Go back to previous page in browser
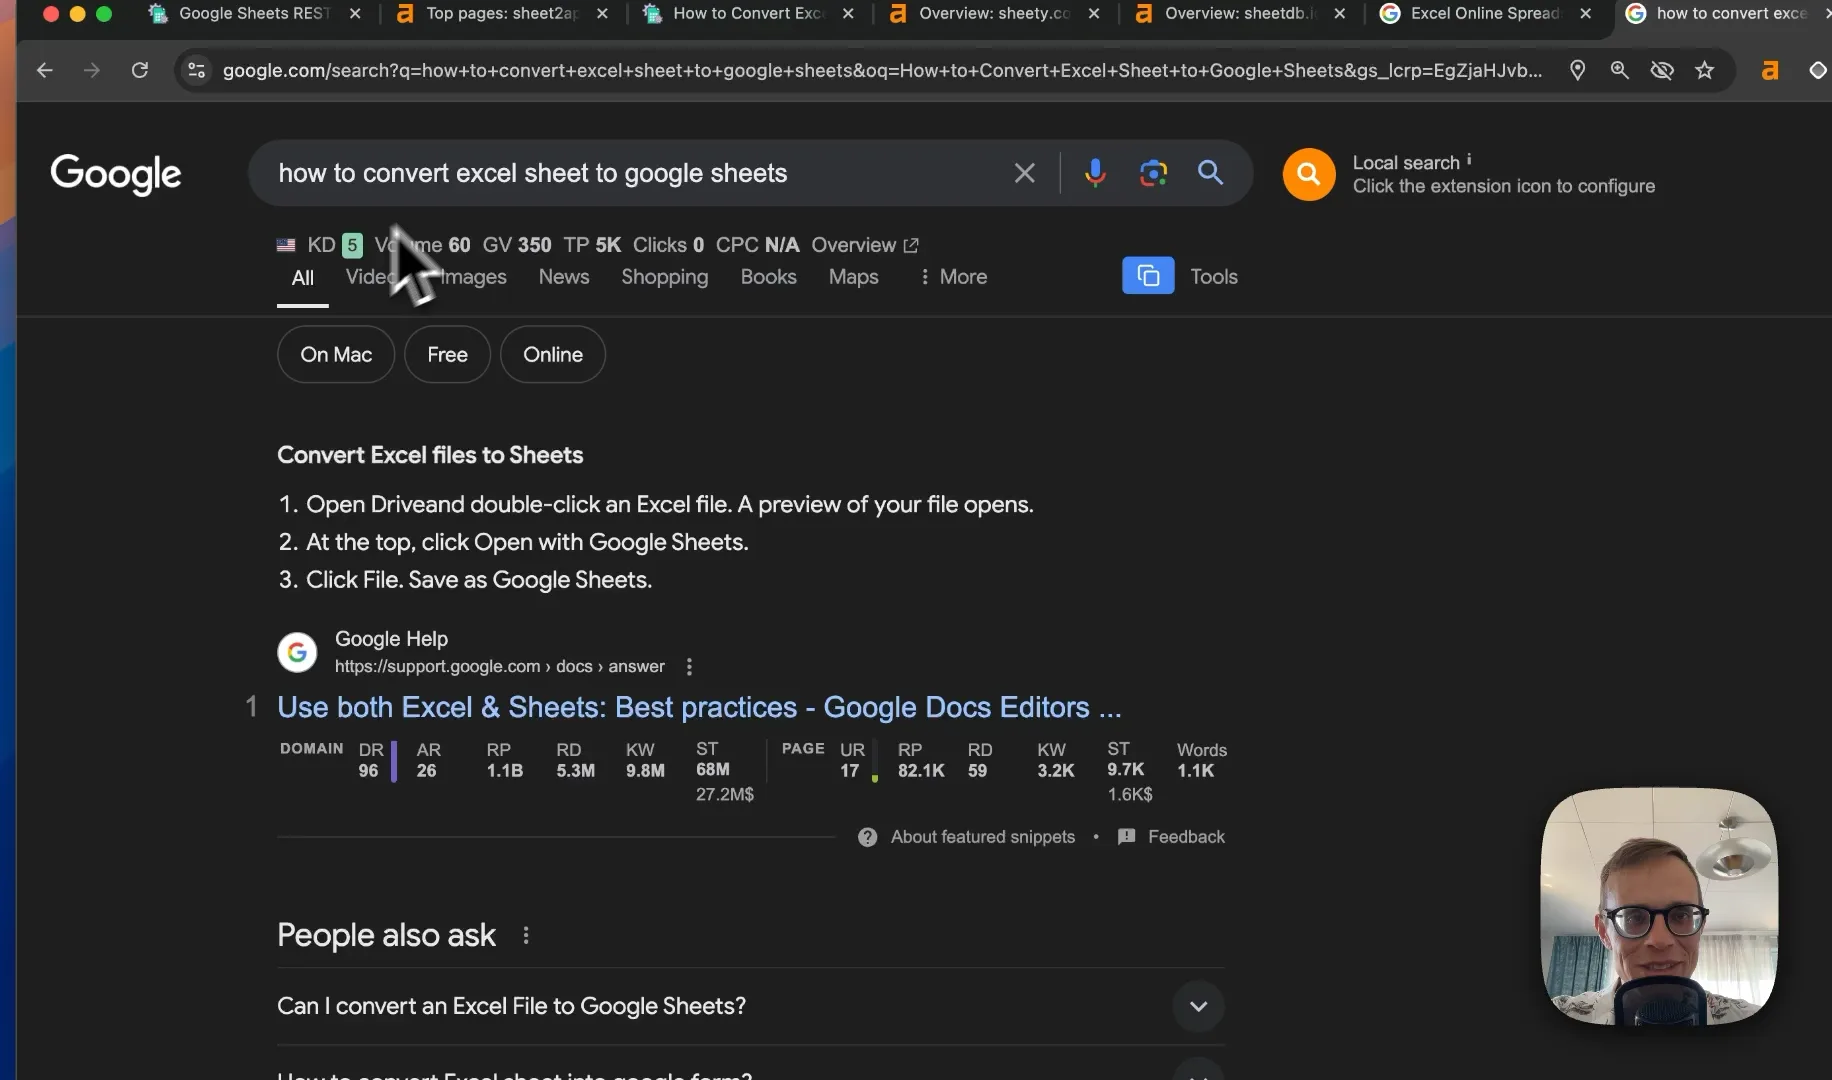 (x=44, y=70)
